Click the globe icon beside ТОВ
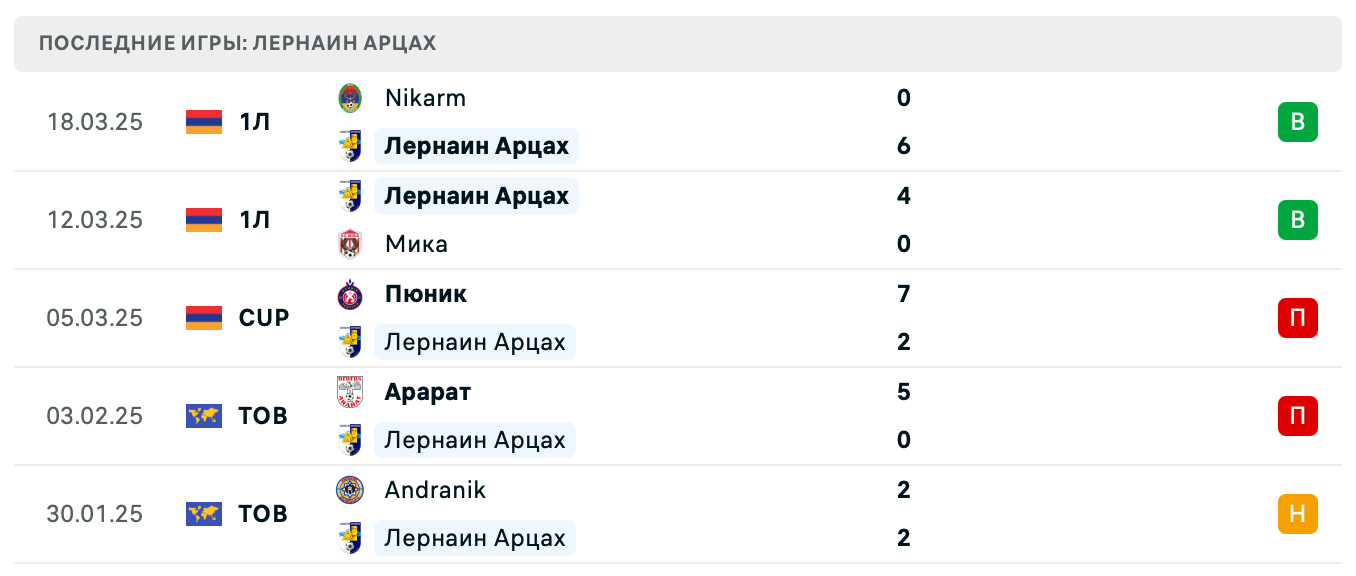The height and width of the screenshot is (576, 1356). (x=203, y=416)
